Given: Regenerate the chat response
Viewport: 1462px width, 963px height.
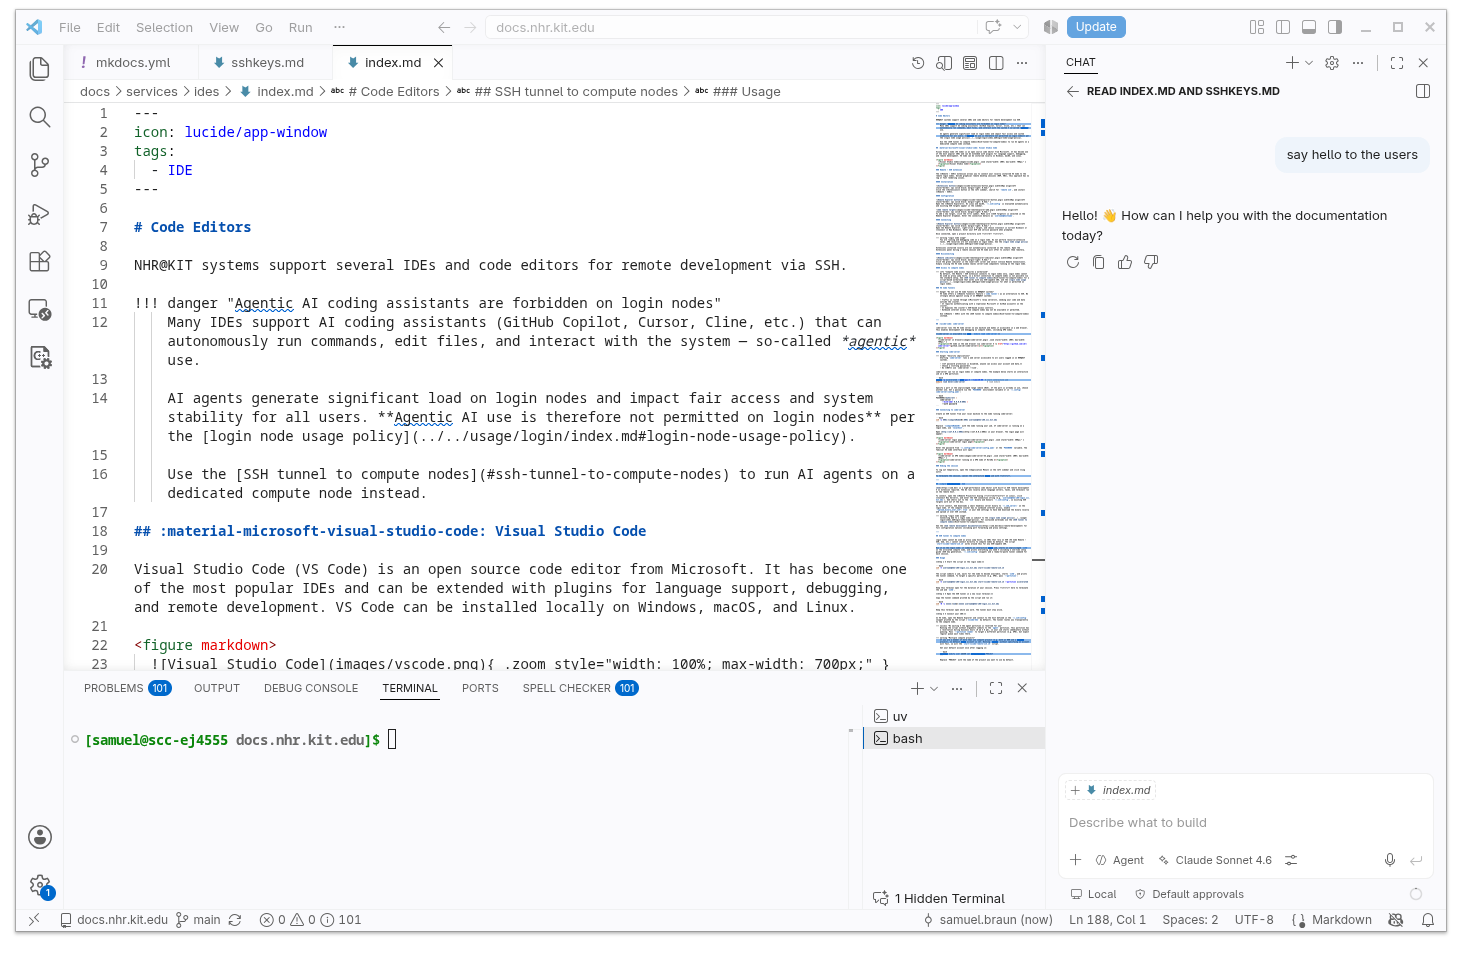Looking at the screenshot, I should pos(1073,262).
